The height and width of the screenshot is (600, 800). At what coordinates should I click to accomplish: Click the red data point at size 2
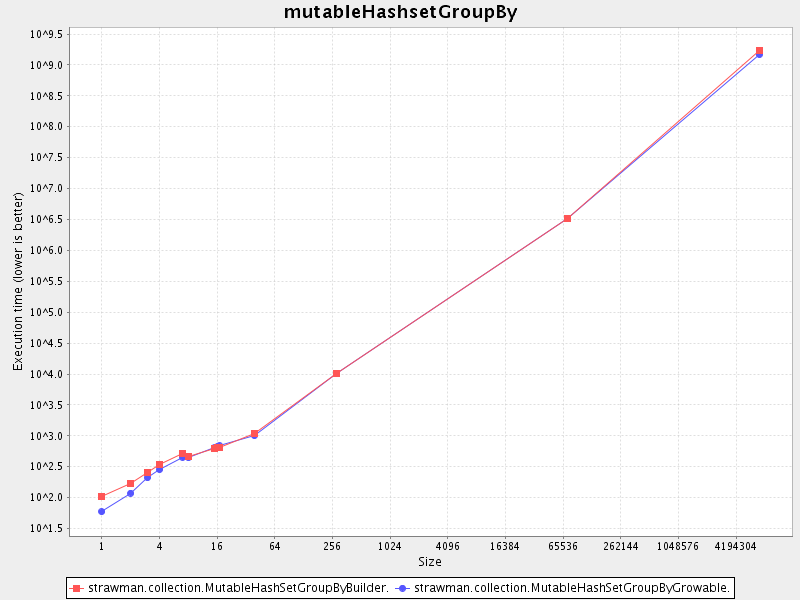(x=131, y=483)
